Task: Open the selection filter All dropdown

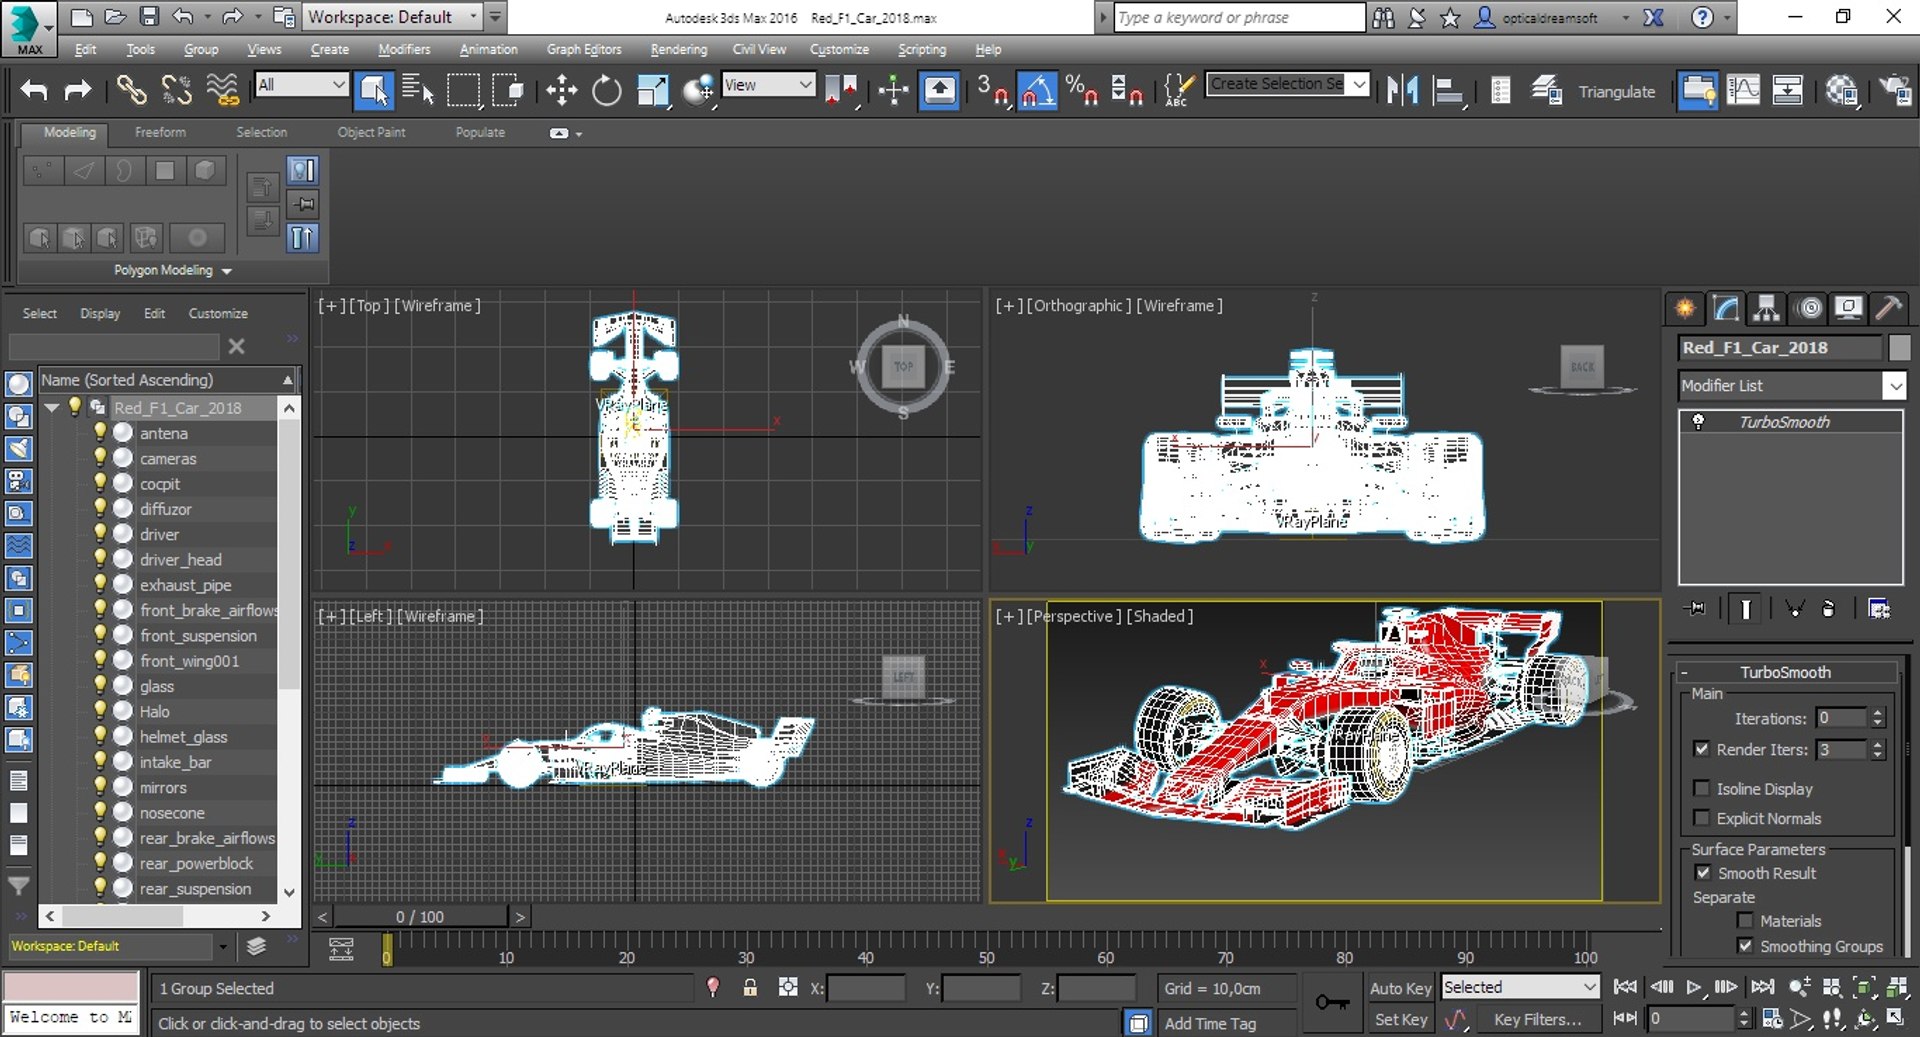Action: point(301,85)
